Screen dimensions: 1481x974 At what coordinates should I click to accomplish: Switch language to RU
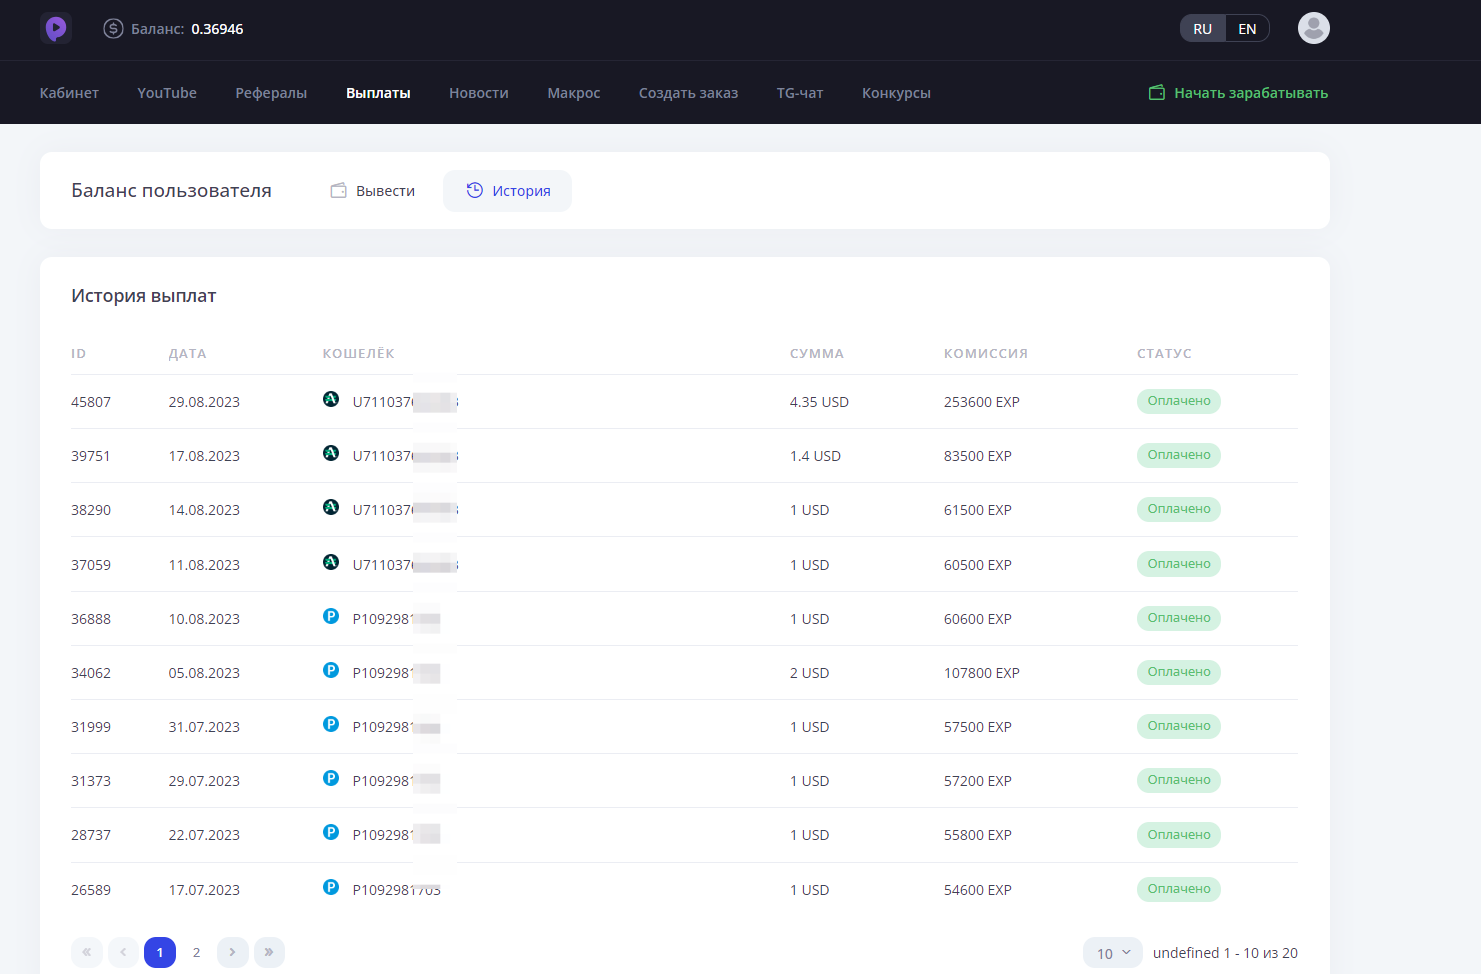1202,28
